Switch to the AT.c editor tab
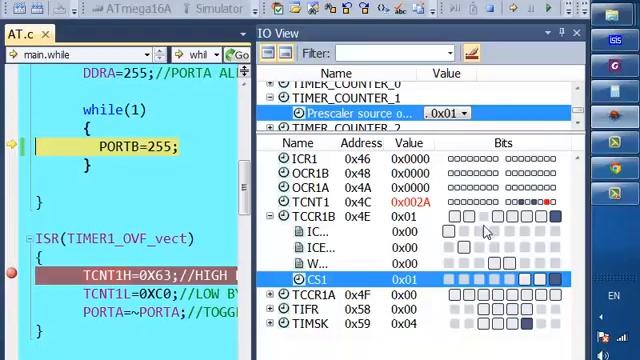The width and height of the screenshot is (640, 360). pos(20,35)
